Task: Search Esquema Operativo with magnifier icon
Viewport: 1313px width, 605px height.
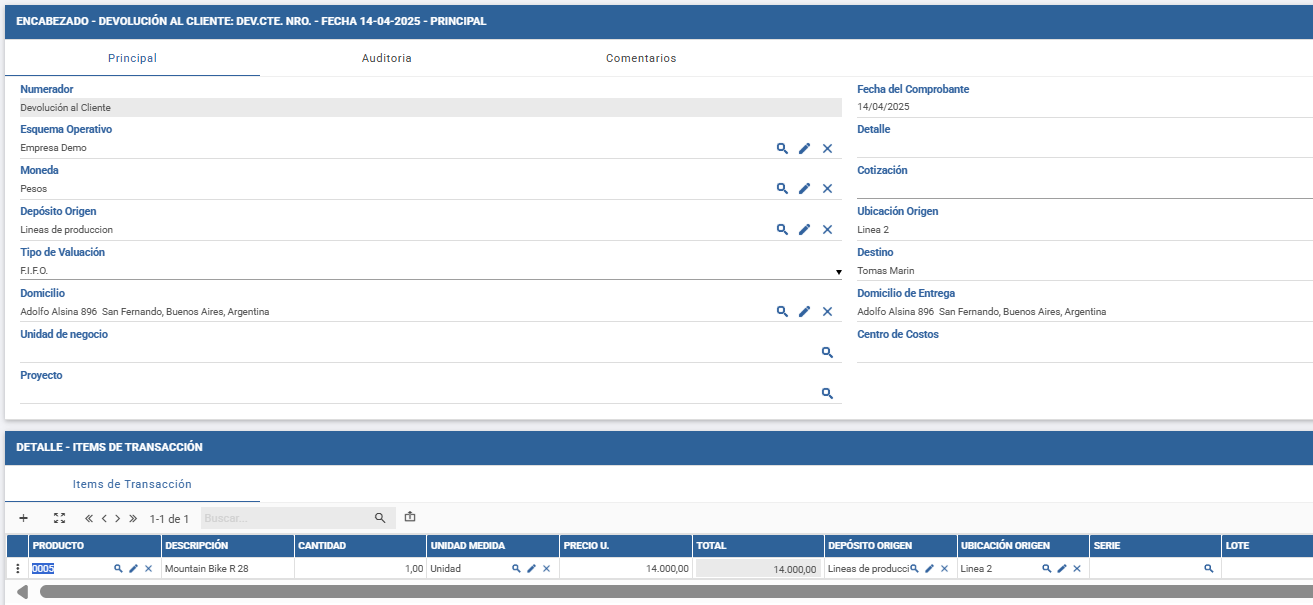Action: tap(782, 148)
